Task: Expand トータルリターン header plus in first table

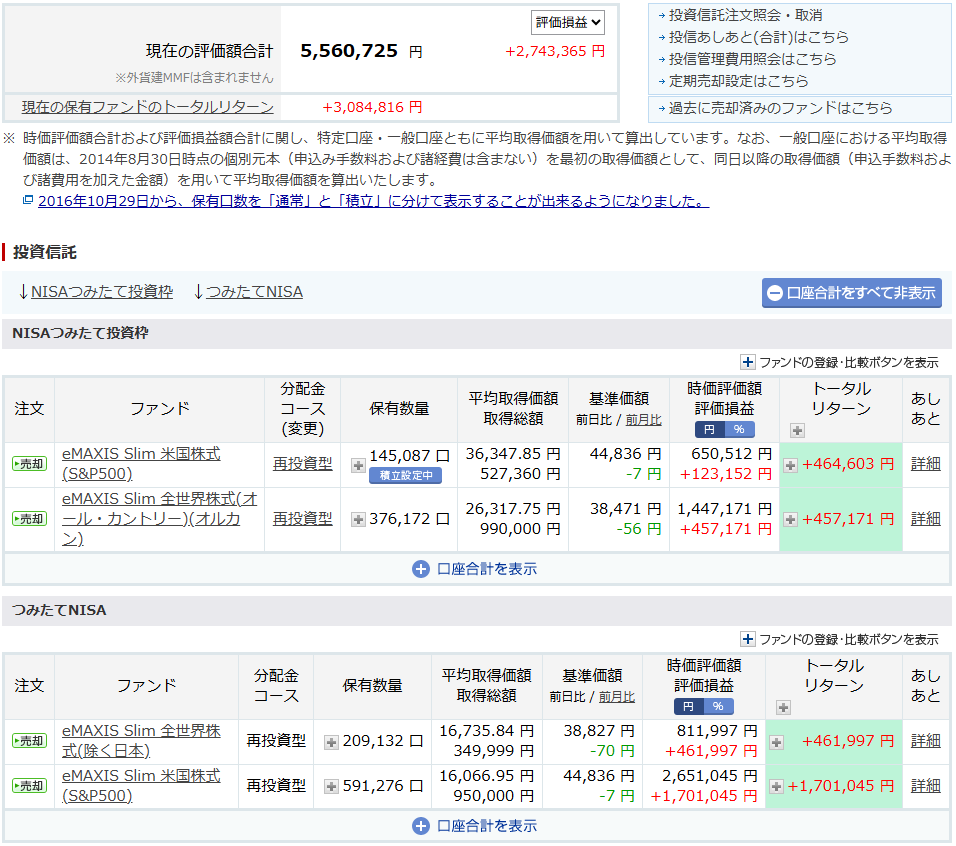Action: pos(797,430)
